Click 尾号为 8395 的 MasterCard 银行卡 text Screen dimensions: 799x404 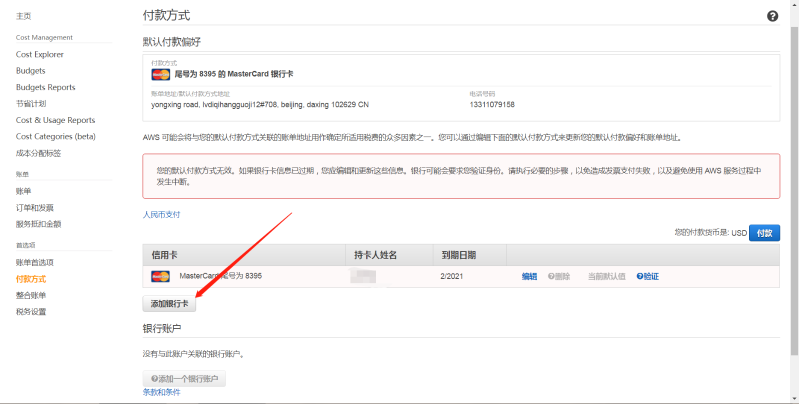point(234,74)
